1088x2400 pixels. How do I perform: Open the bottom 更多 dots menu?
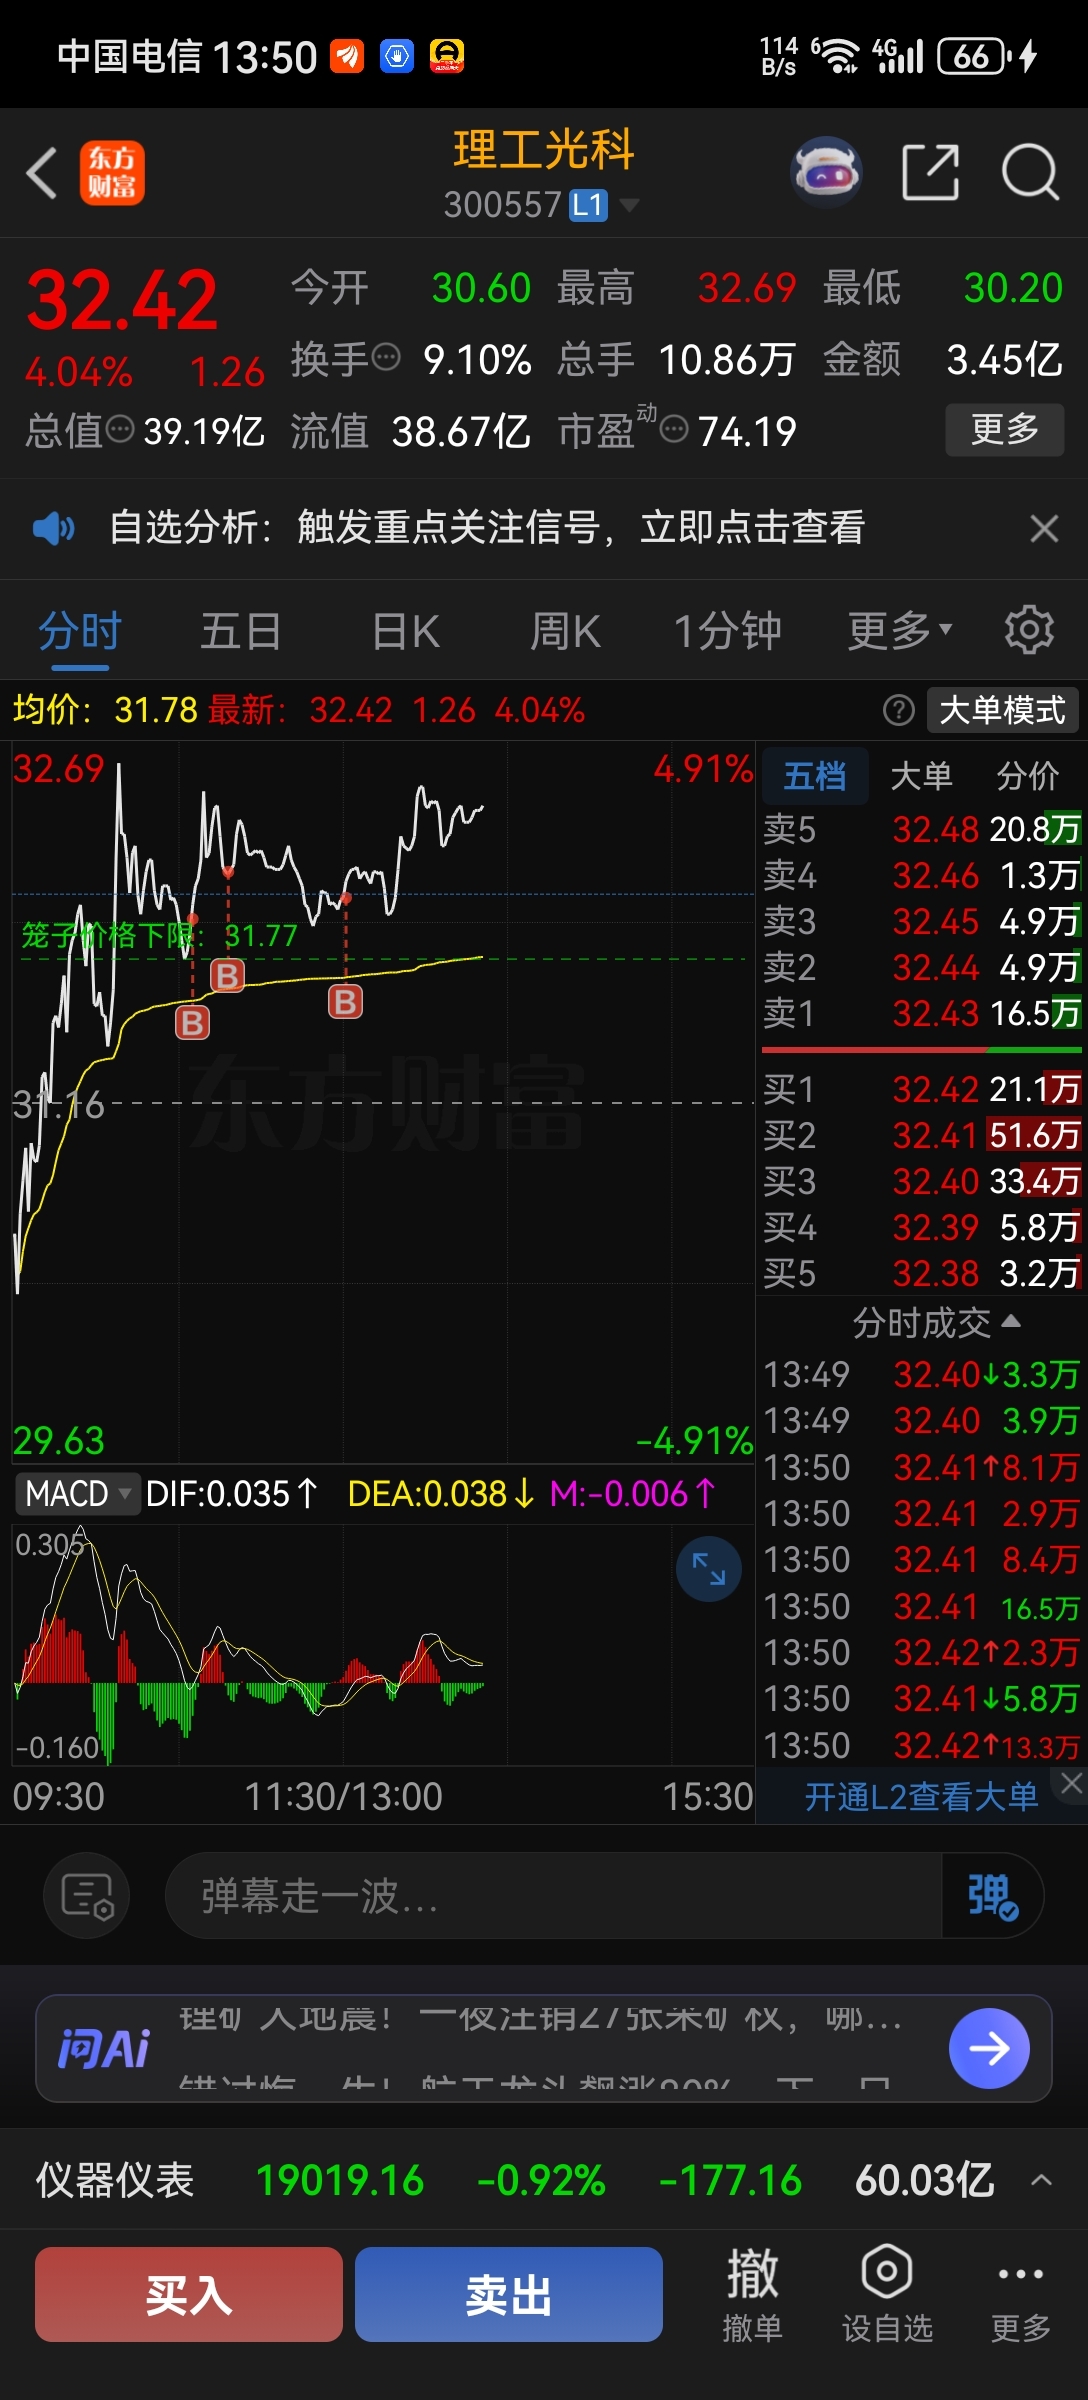tap(1020, 2292)
